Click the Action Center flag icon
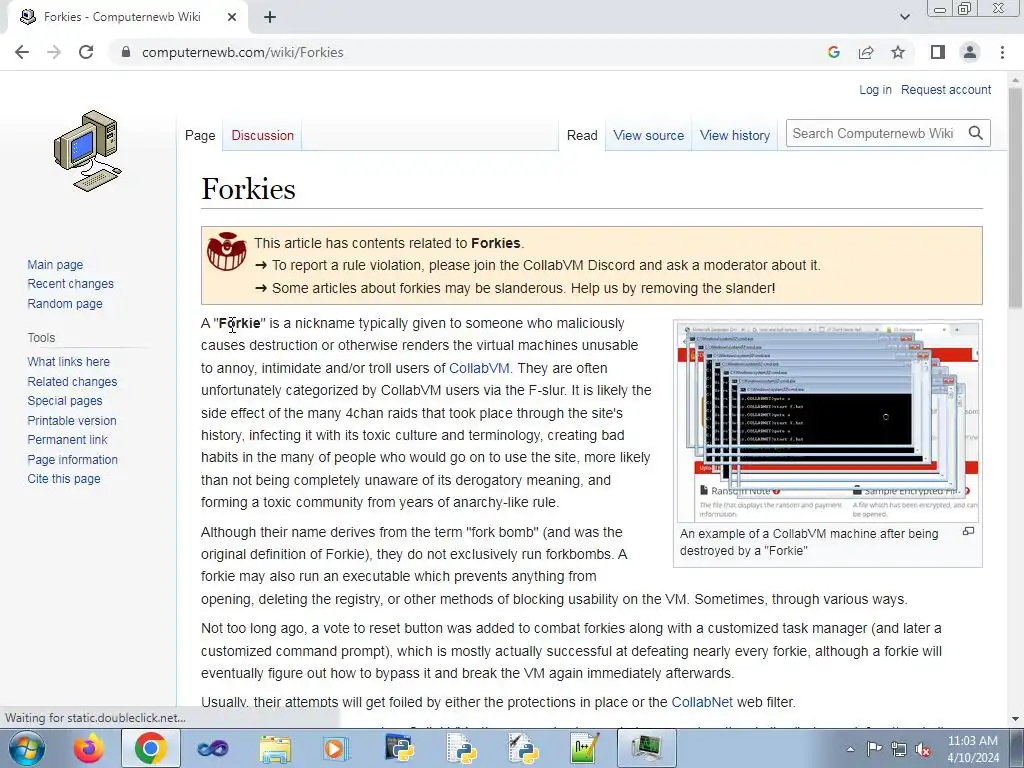 (x=874, y=749)
